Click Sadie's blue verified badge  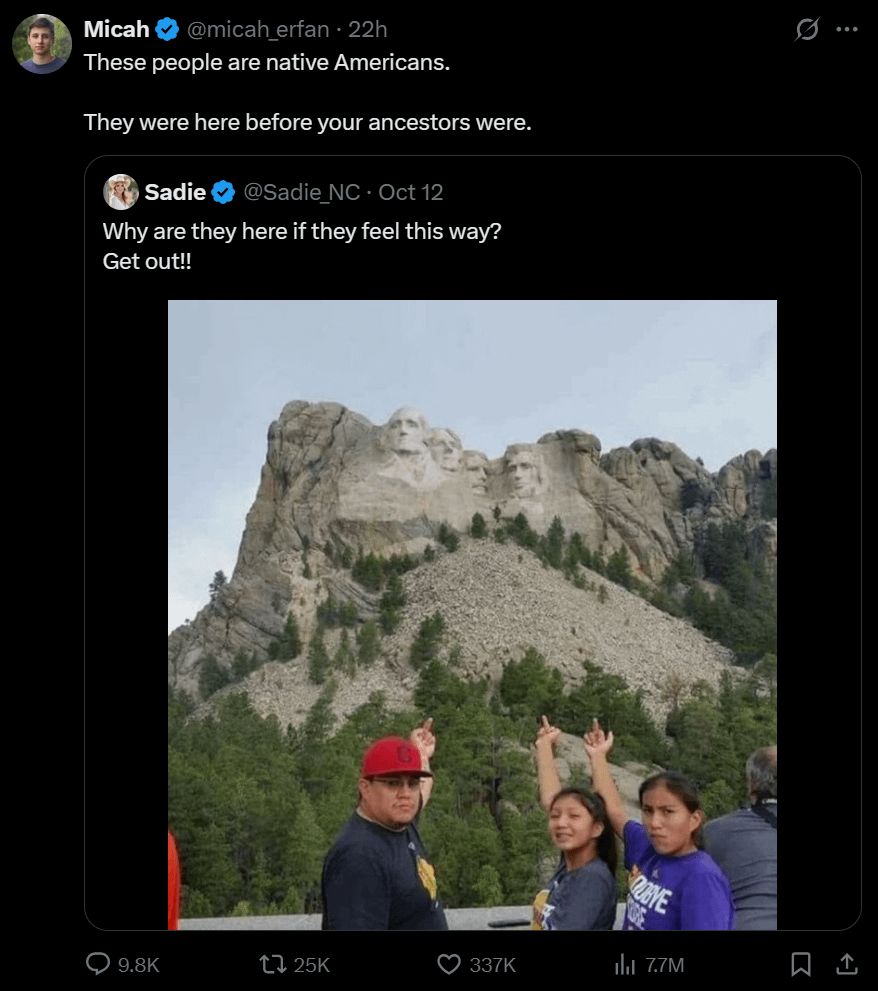coord(223,192)
